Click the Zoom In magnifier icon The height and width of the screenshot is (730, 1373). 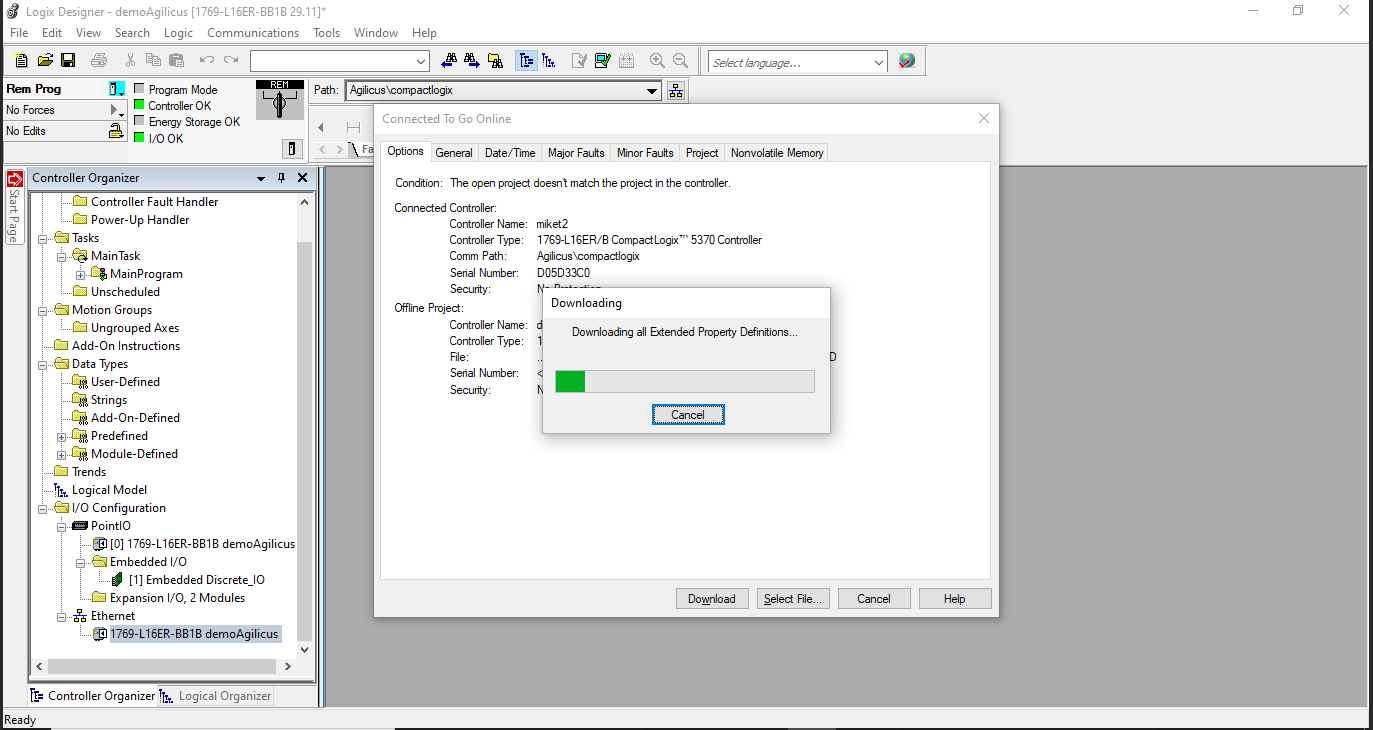(x=657, y=61)
